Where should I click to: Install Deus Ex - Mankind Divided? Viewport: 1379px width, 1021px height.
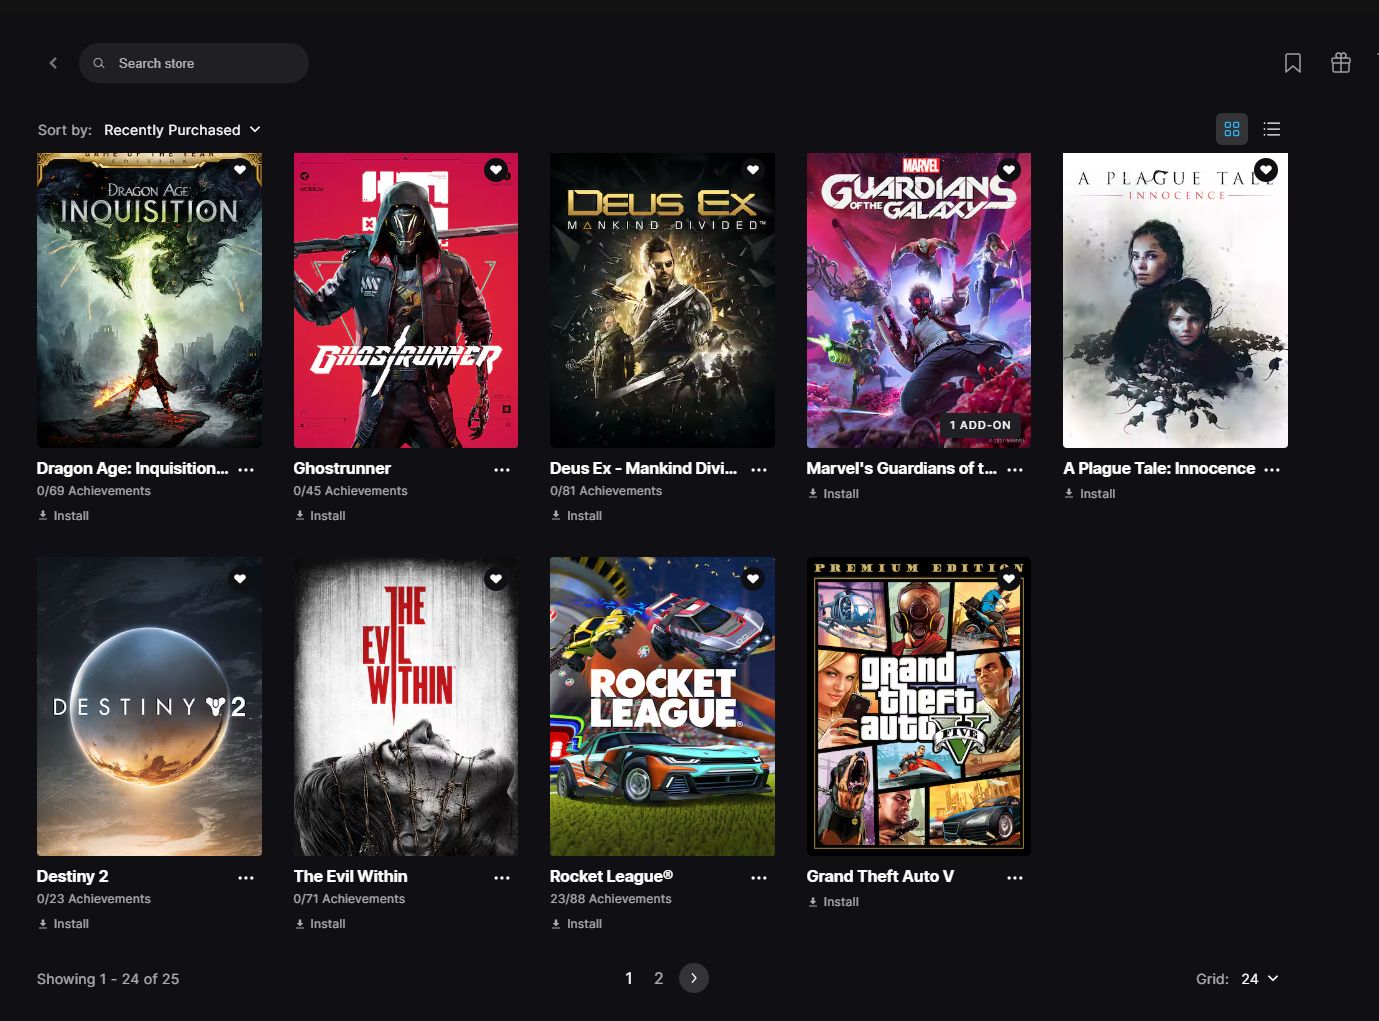pyautogui.click(x=576, y=516)
